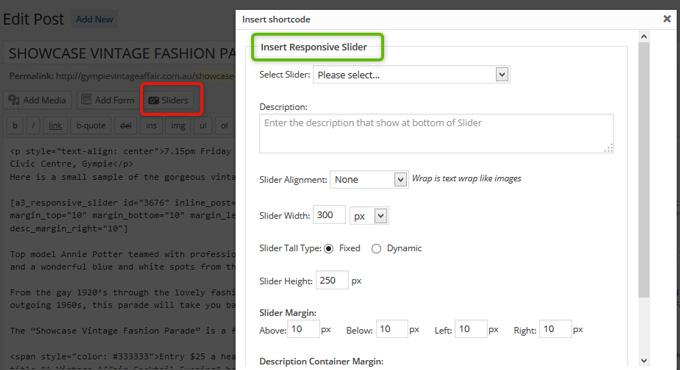The width and height of the screenshot is (680, 370).
Task: Click the 'Insert shortcode' dialog title
Action: [276, 20]
